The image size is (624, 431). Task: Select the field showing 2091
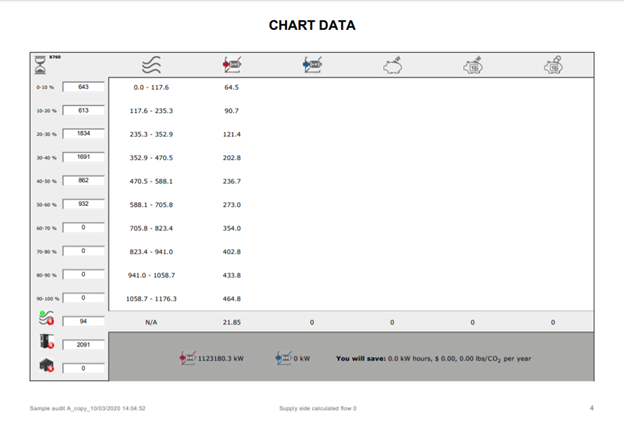pyautogui.click(x=84, y=345)
